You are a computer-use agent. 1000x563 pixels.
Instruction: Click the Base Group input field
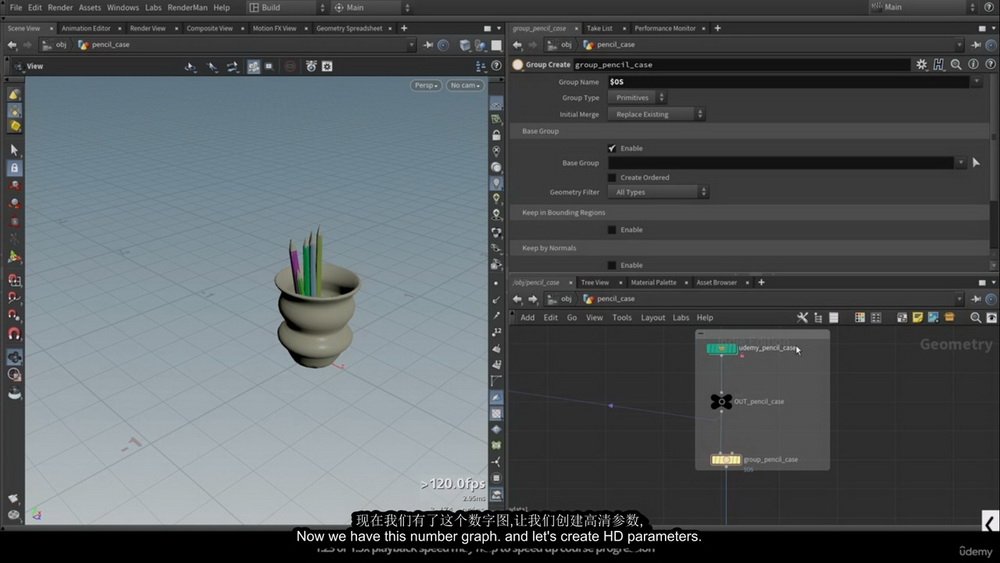(x=781, y=163)
